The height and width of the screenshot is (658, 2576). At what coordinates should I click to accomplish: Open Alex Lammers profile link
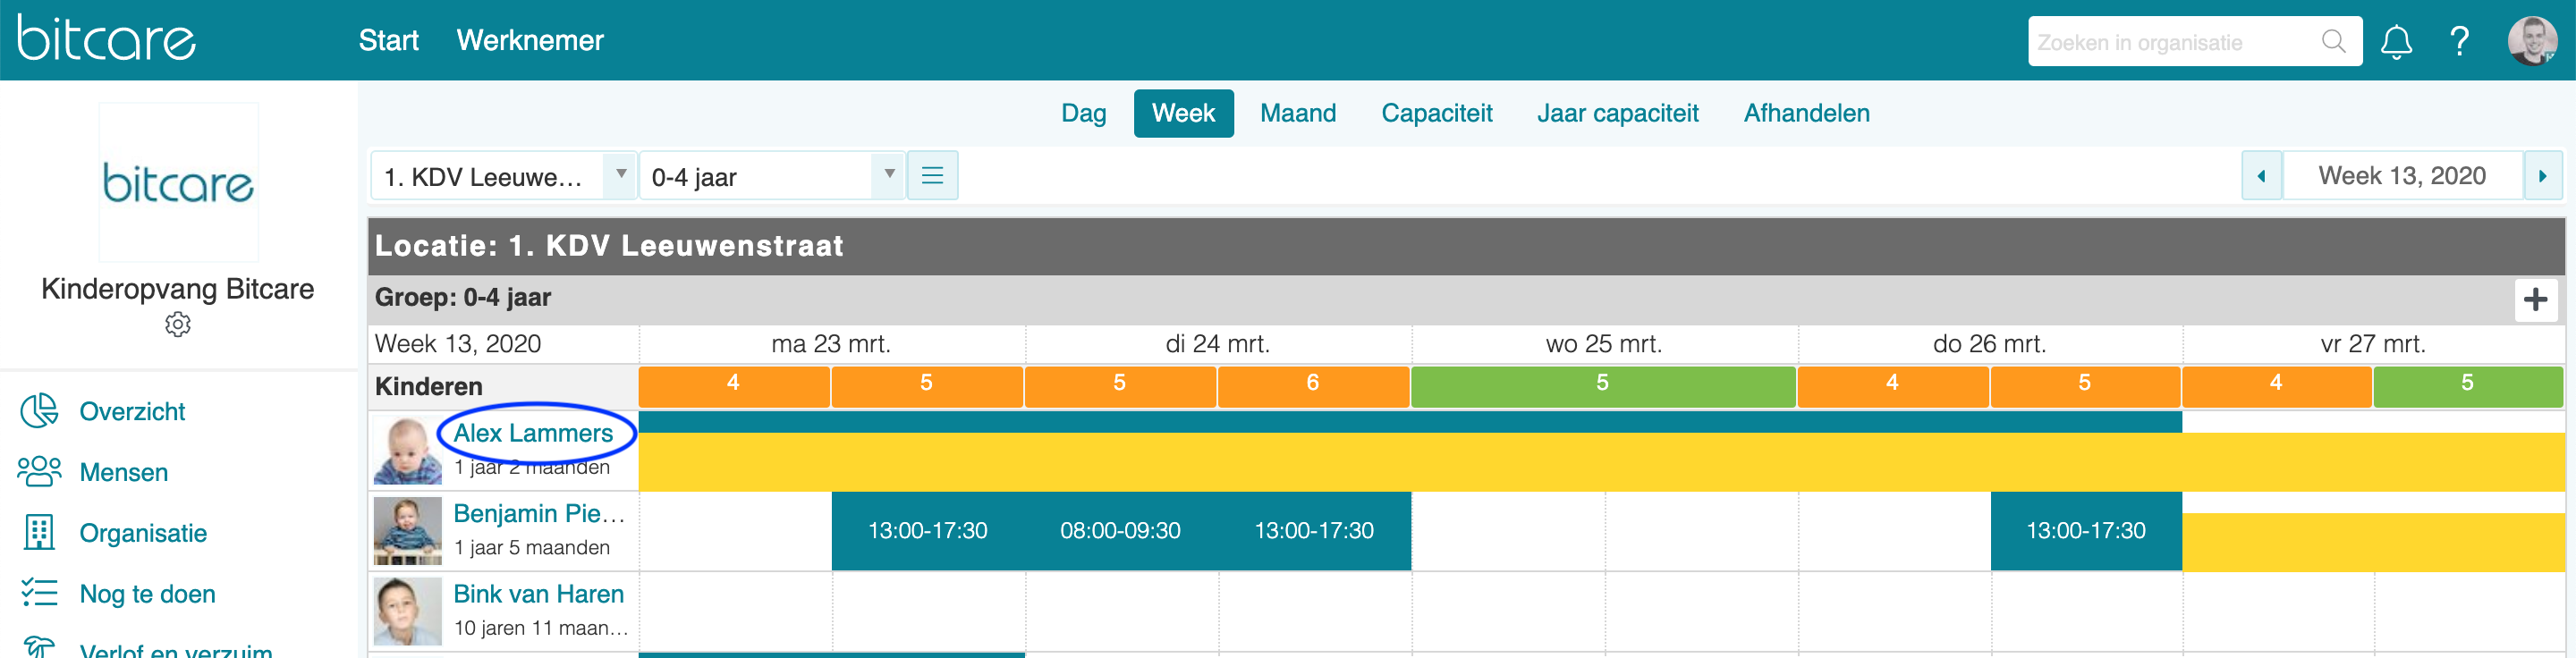click(533, 433)
